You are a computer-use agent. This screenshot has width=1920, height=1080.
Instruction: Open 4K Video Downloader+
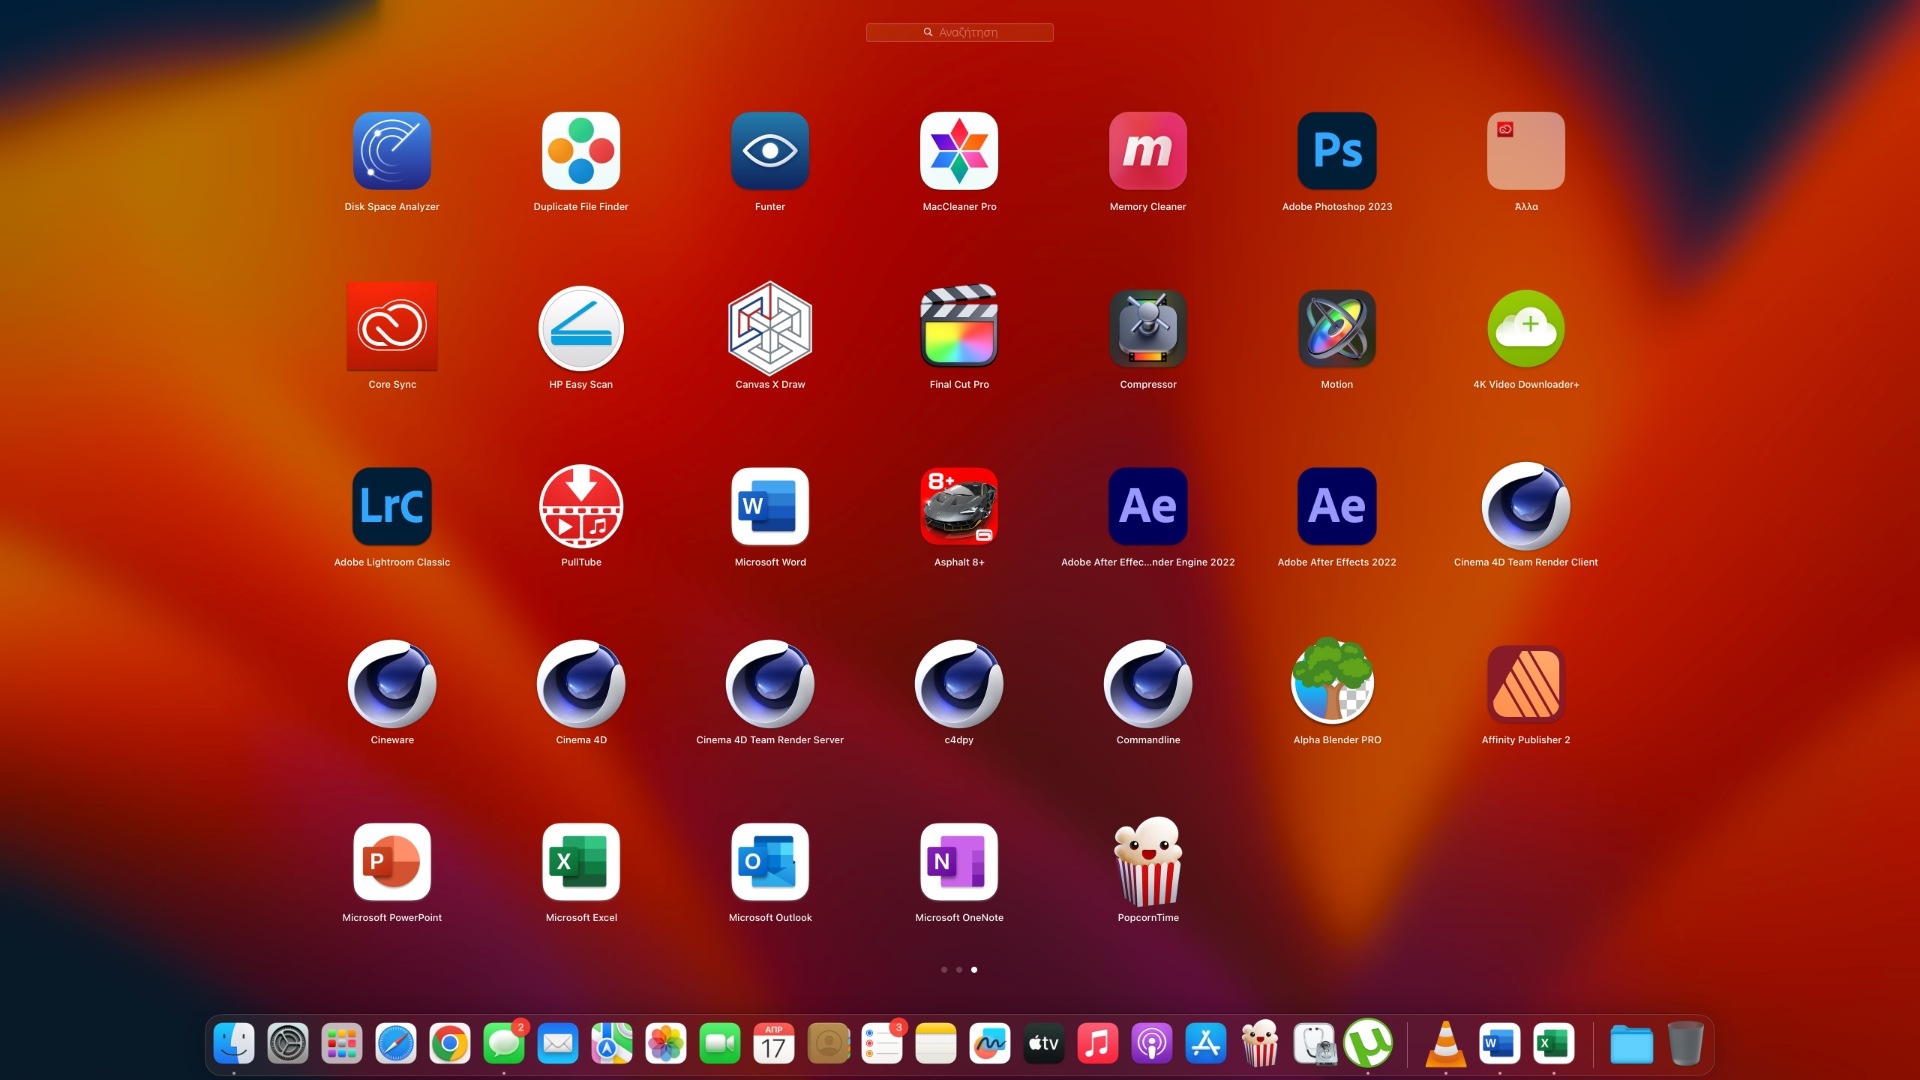click(1526, 329)
